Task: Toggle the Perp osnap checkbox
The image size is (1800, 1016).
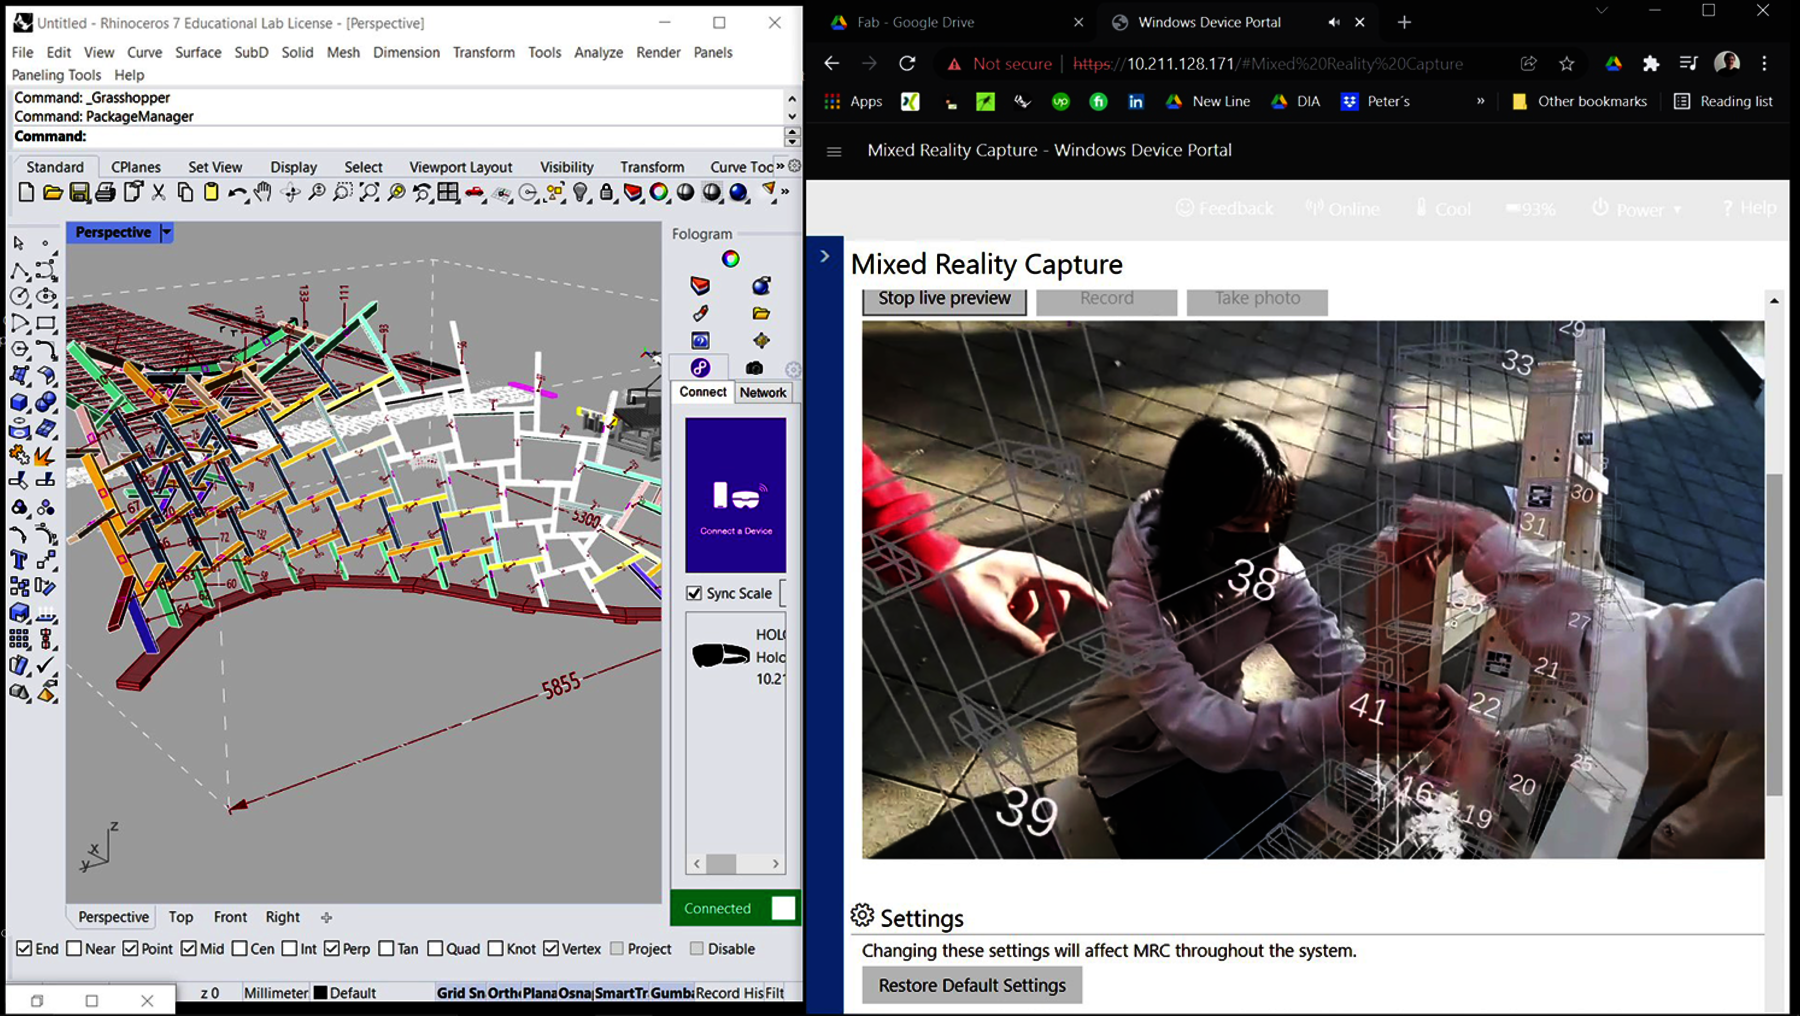Action: click(x=332, y=948)
